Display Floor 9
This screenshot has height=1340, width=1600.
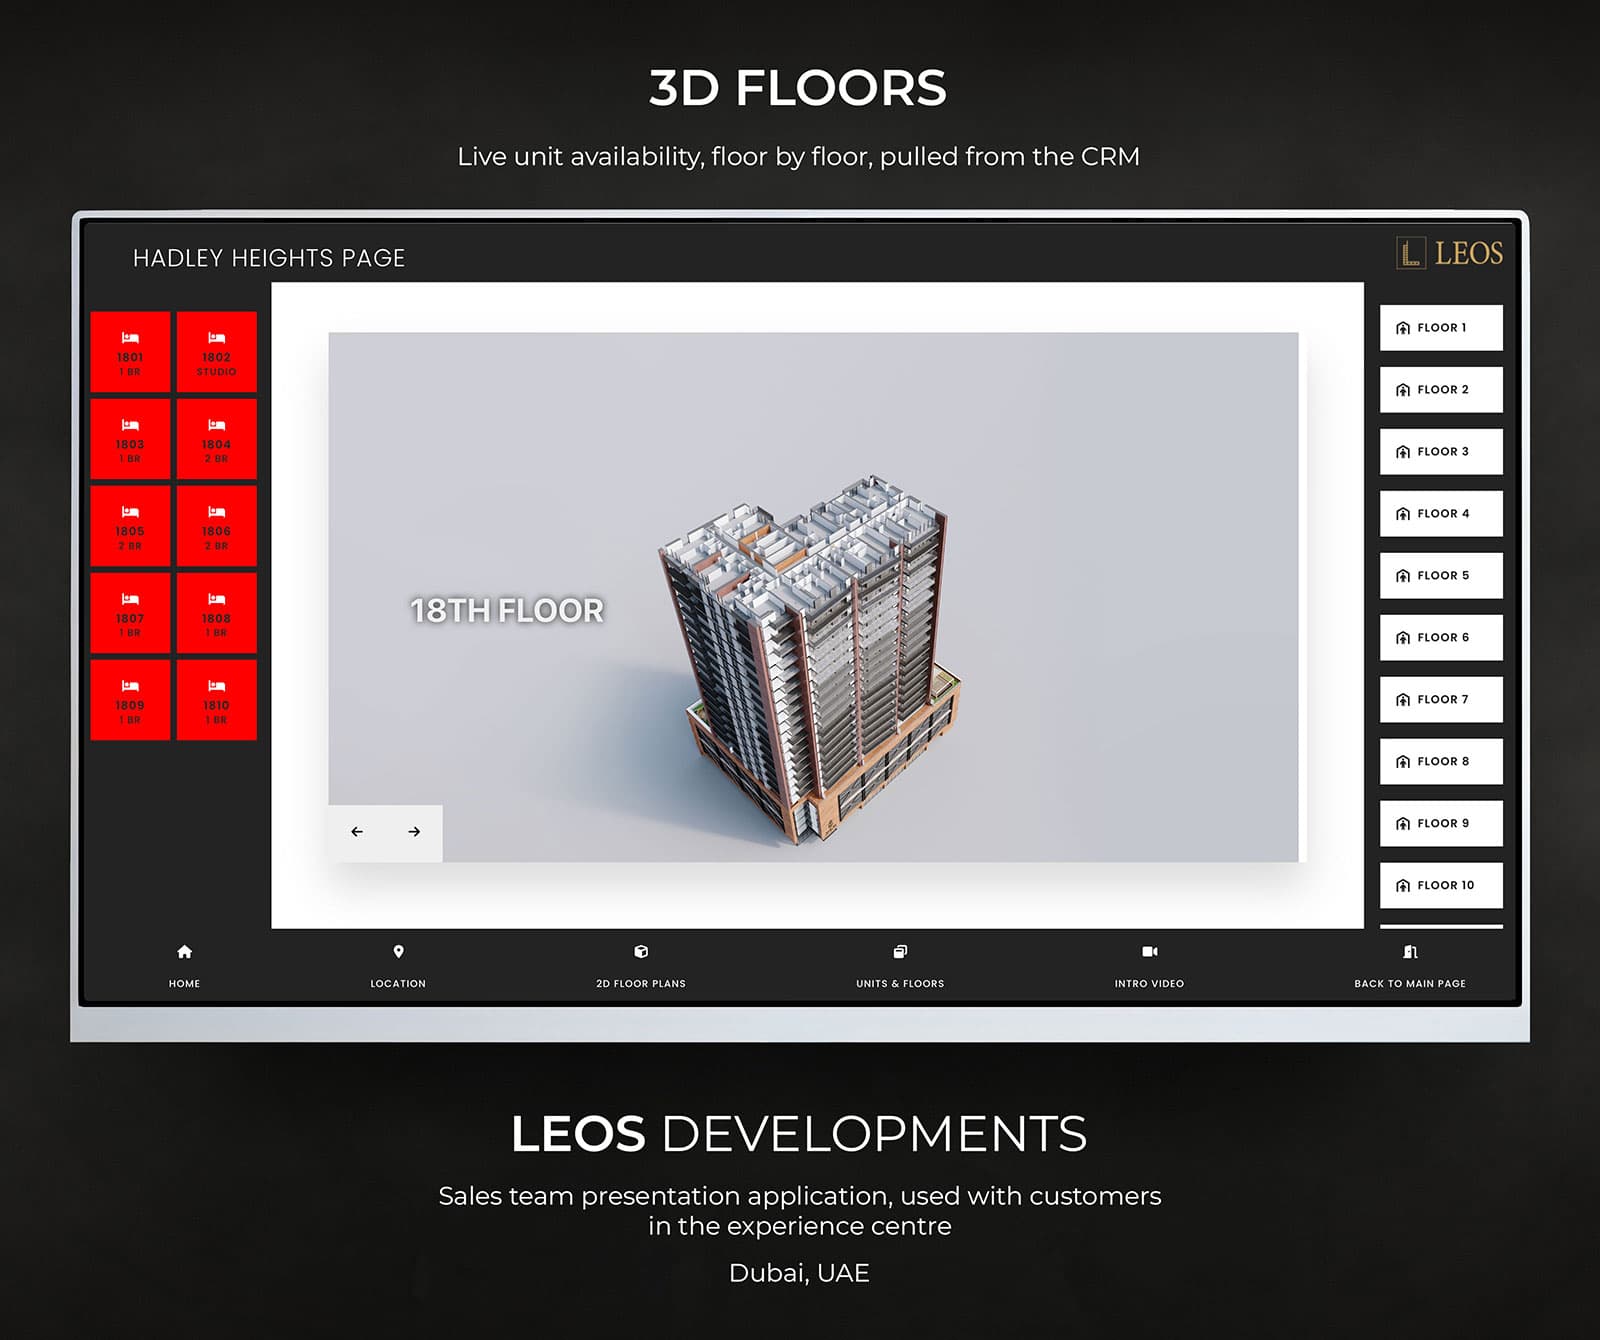click(1441, 823)
